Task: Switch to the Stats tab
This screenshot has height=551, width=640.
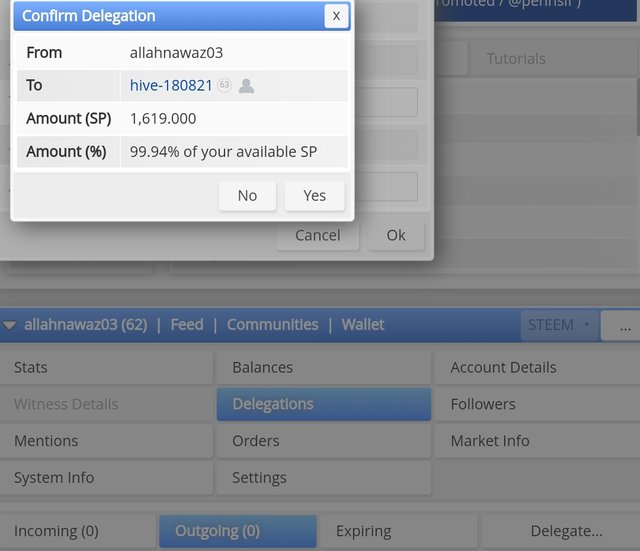Action: (x=106, y=367)
